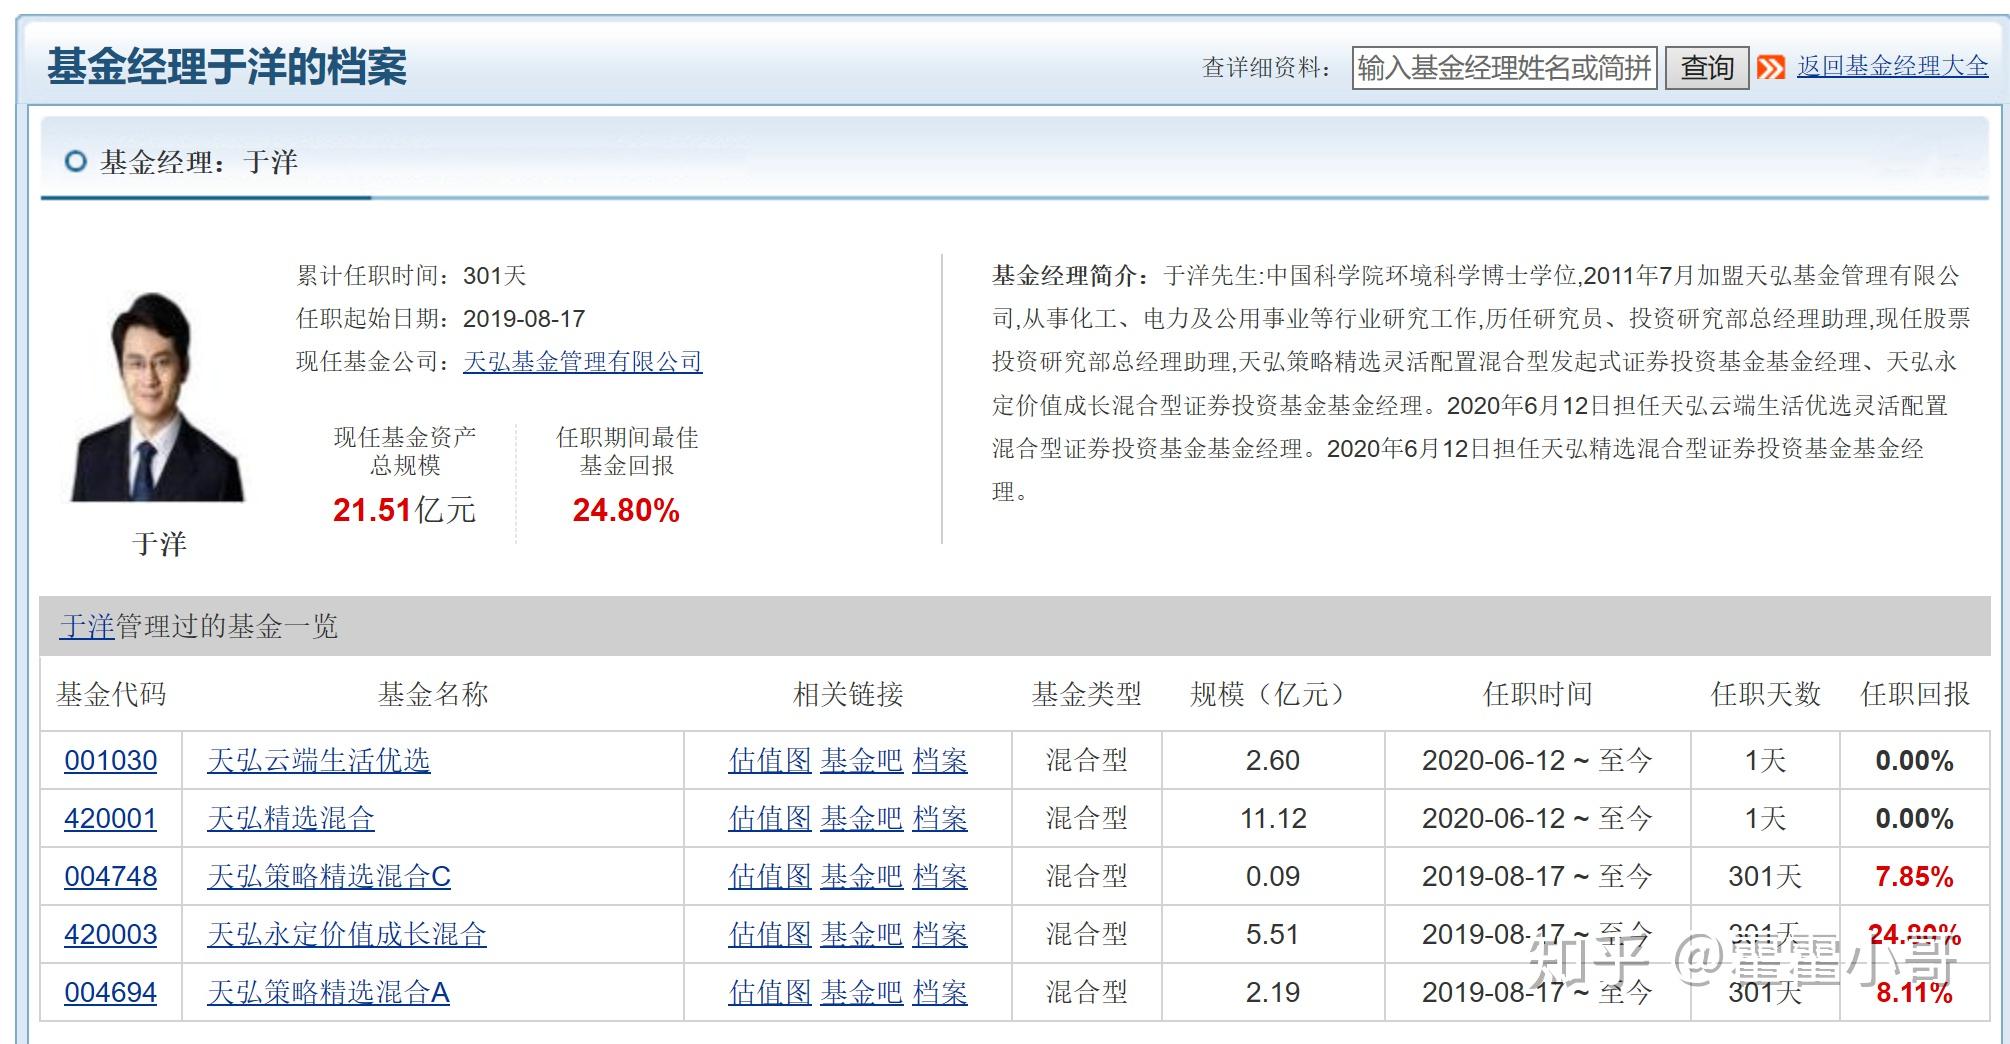Click the 2.19 scale value cell
This screenshot has width=2010, height=1044.
click(1273, 993)
